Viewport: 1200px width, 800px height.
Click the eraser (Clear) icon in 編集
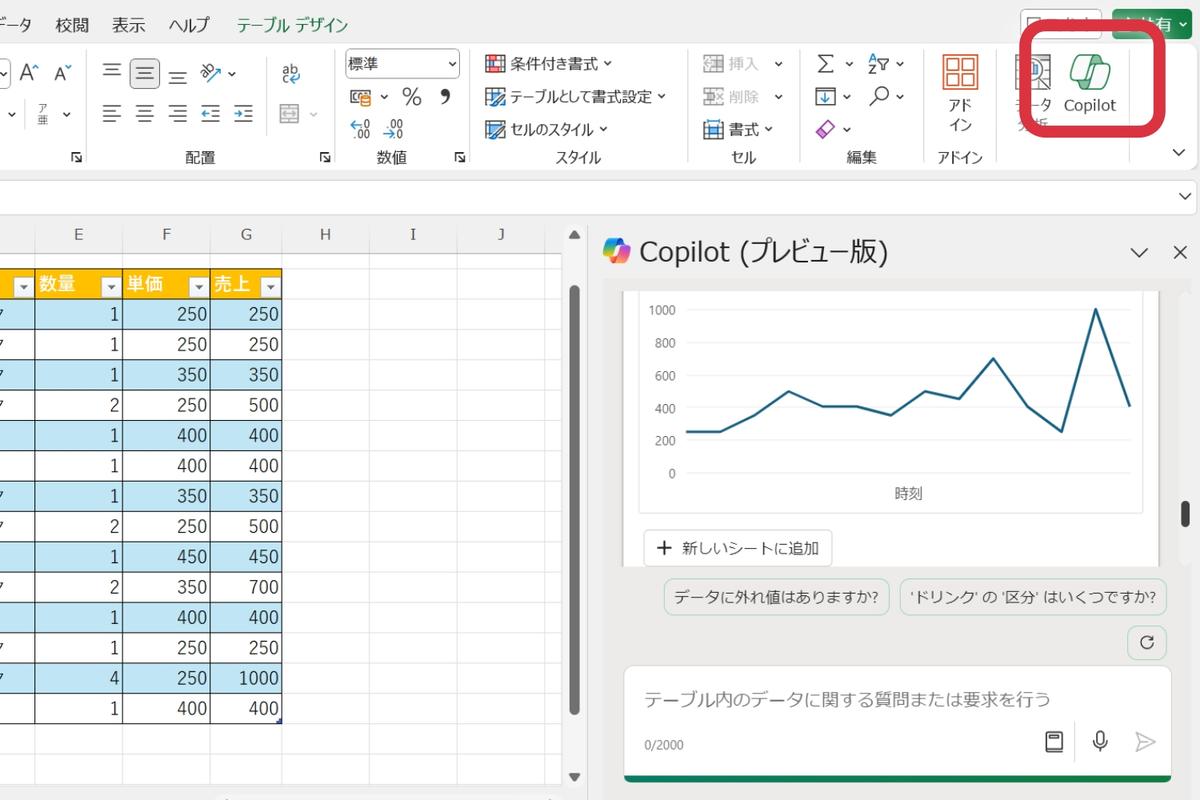827,128
